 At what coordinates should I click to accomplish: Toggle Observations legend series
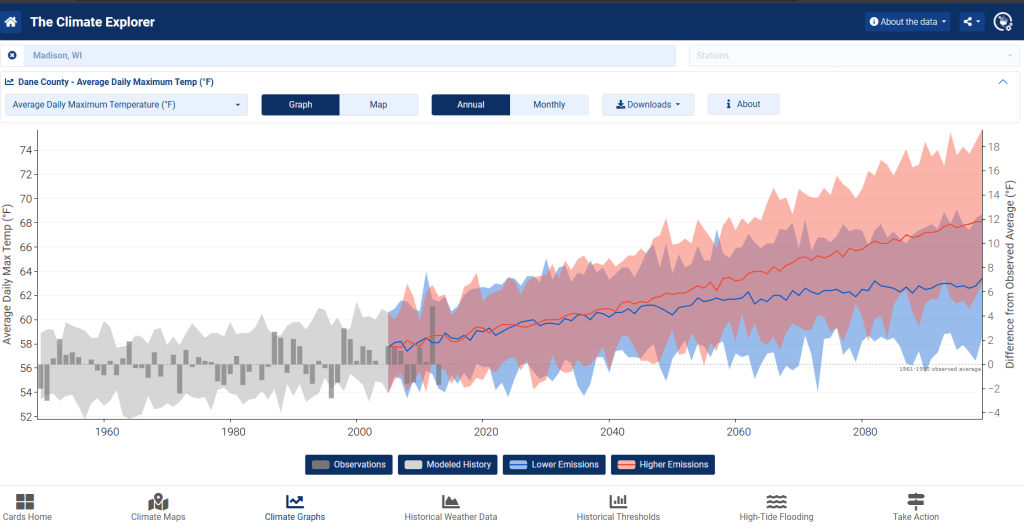point(349,464)
